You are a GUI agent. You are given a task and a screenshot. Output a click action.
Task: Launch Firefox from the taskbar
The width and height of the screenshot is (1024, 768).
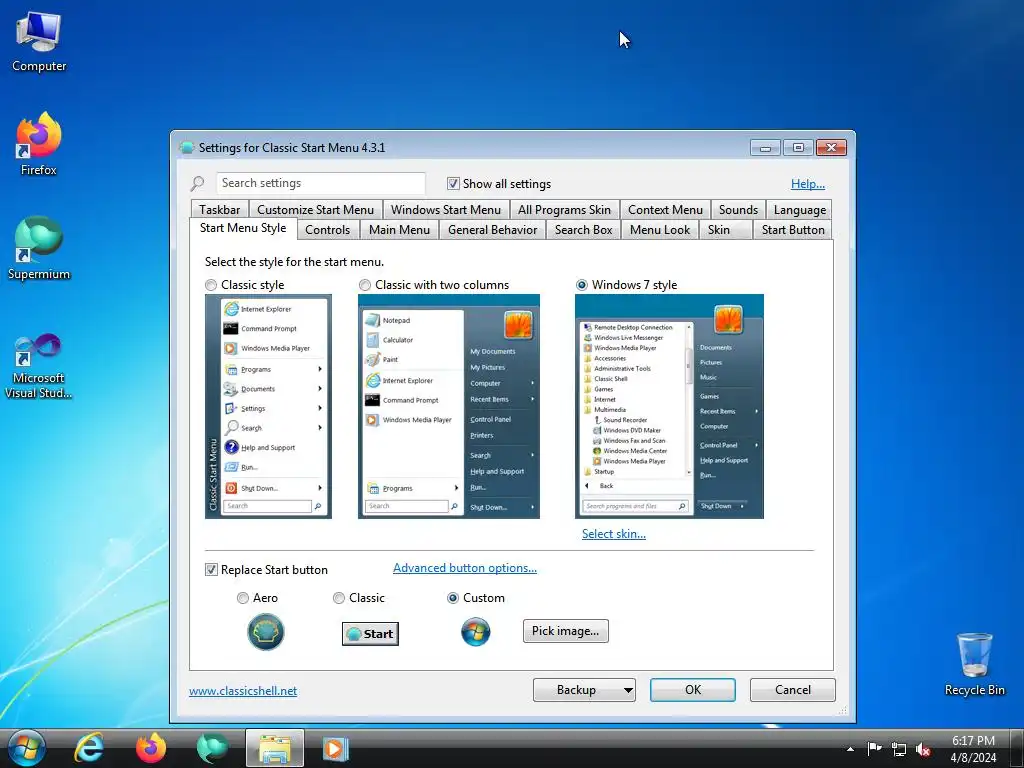coord(151,748)
